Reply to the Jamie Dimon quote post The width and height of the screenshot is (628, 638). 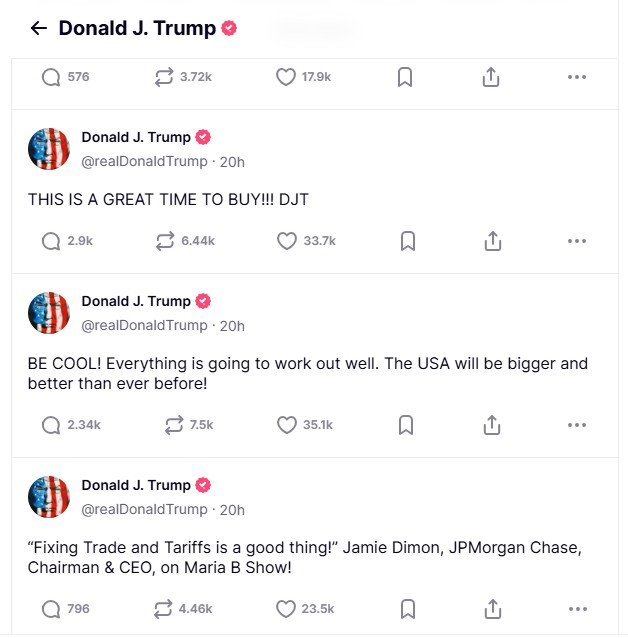point(51,609)
